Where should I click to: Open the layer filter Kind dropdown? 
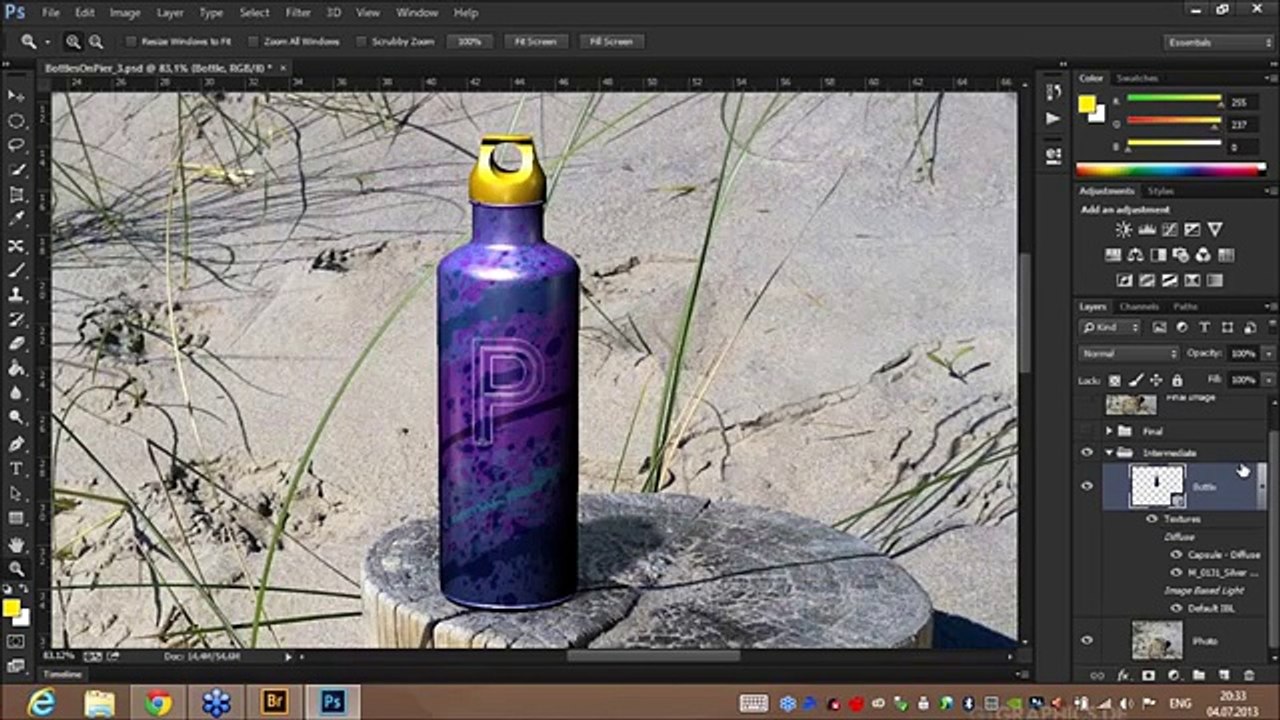(1110, 328)
